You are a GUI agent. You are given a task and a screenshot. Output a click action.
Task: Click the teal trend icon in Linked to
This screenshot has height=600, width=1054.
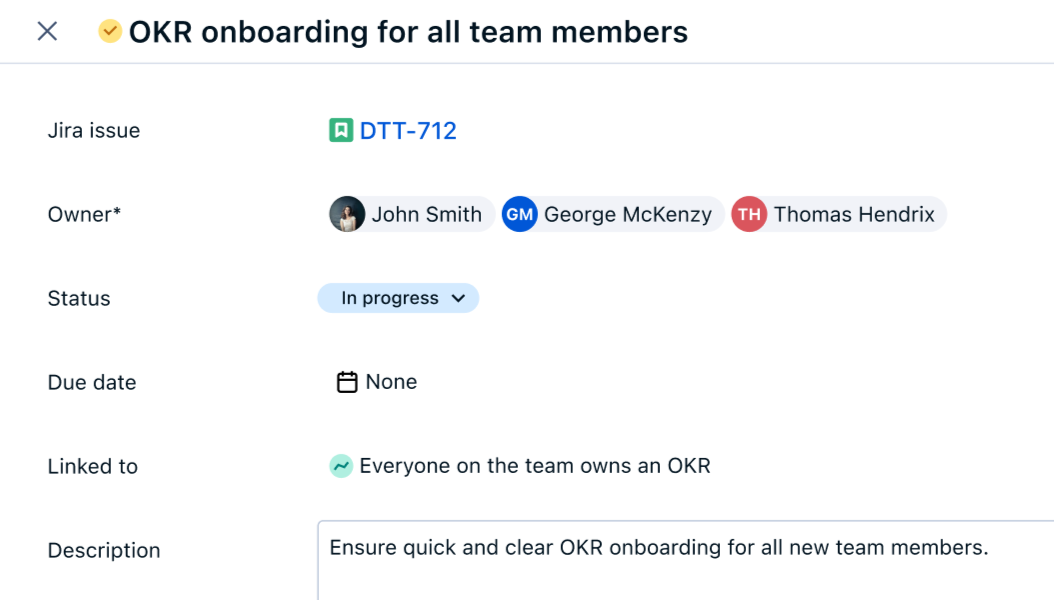coord(341,466)
